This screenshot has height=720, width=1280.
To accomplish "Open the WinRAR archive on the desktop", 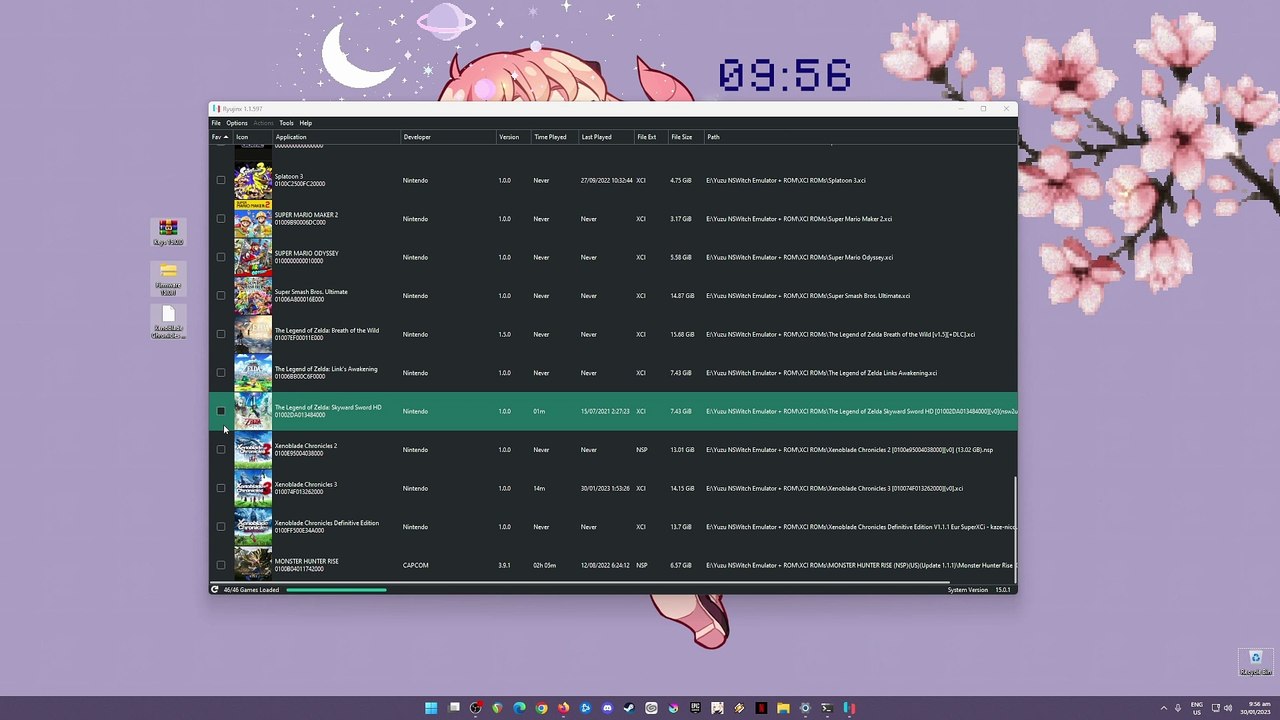I will (x=168, y=233).
